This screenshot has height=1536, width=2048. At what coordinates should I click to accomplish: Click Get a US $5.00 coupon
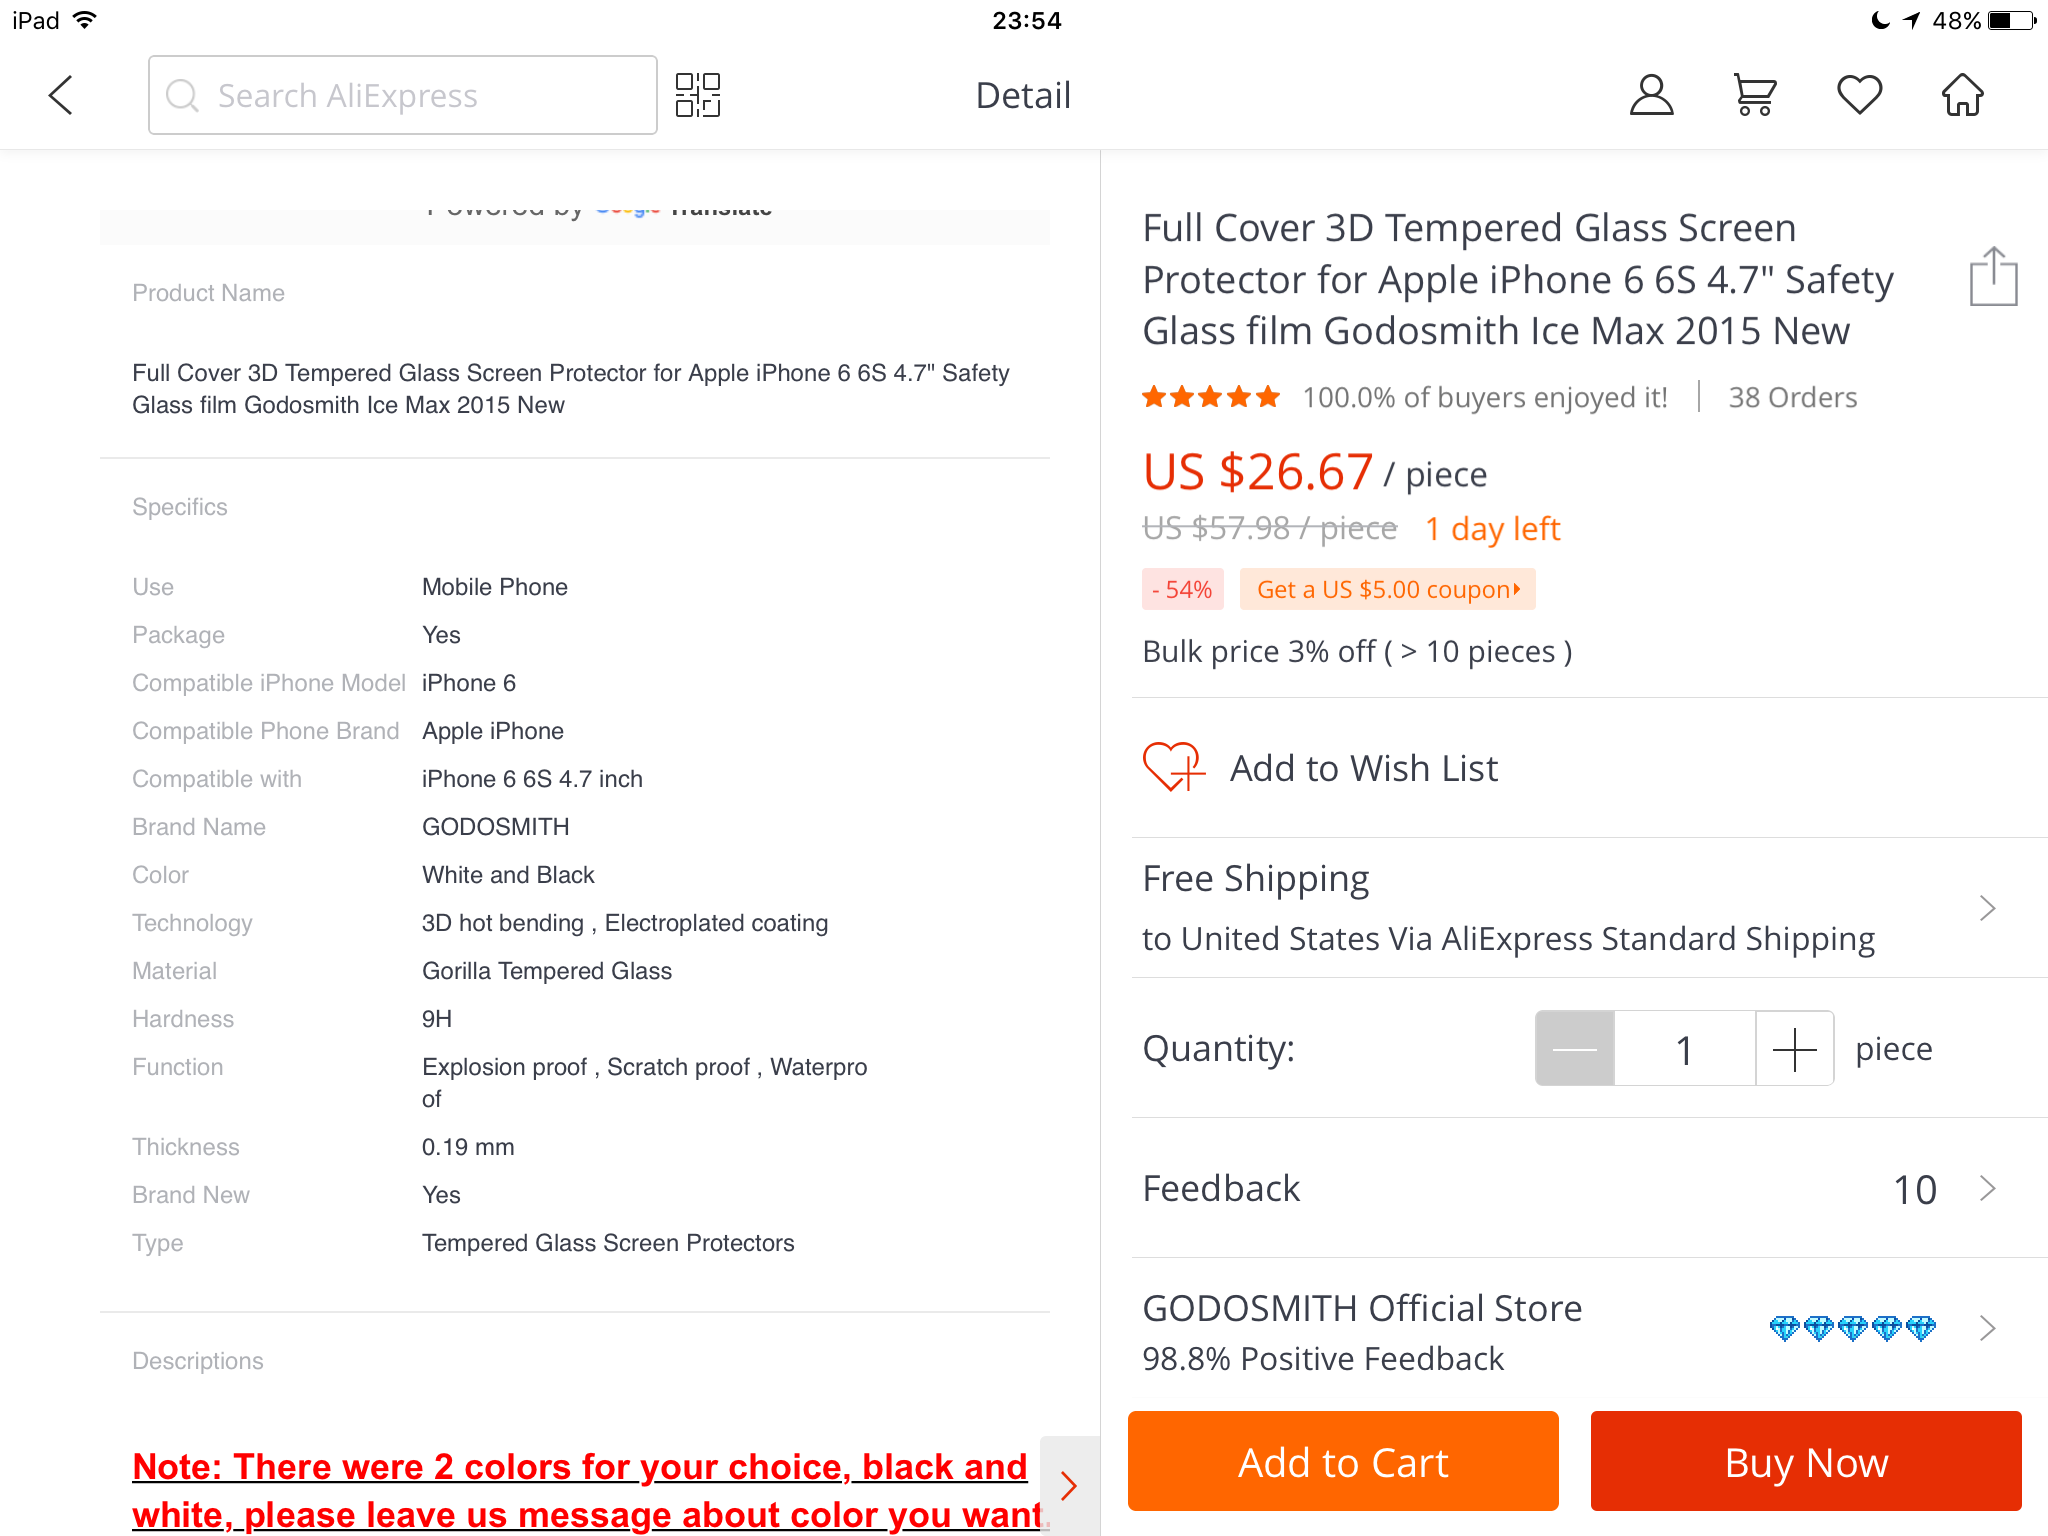click(1388, 589)
